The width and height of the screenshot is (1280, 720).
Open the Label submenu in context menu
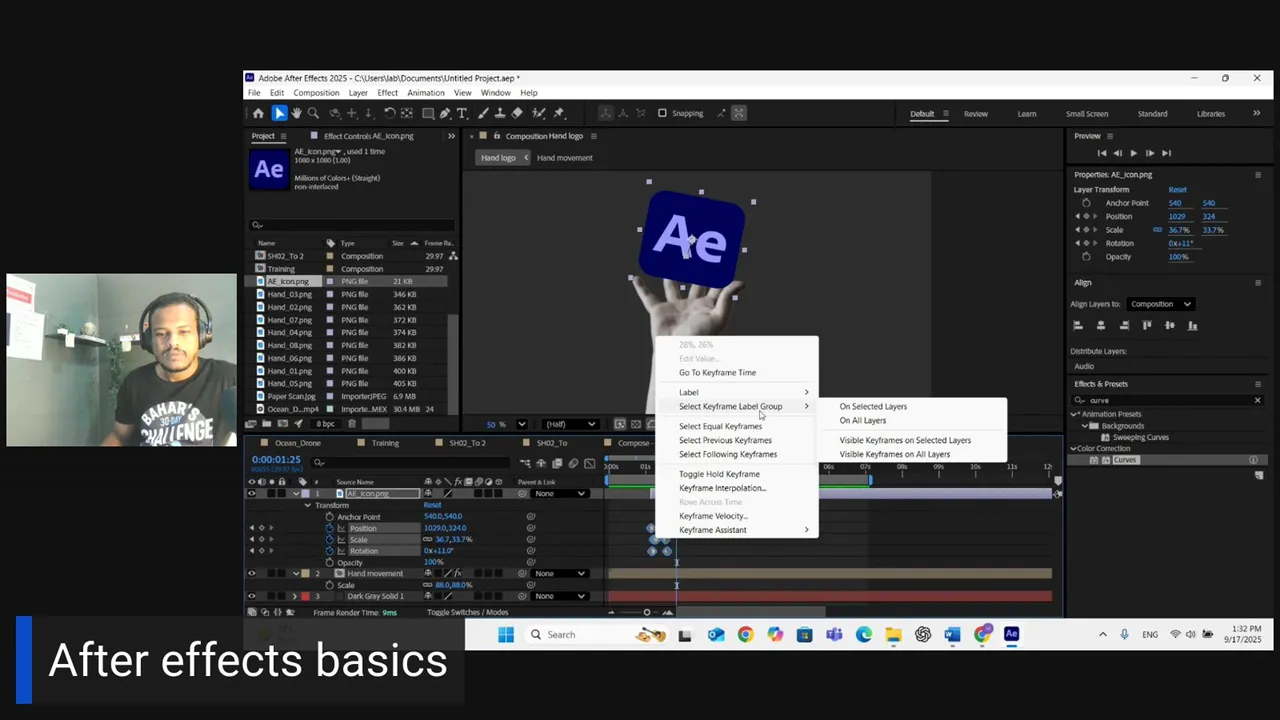[736, 392]
